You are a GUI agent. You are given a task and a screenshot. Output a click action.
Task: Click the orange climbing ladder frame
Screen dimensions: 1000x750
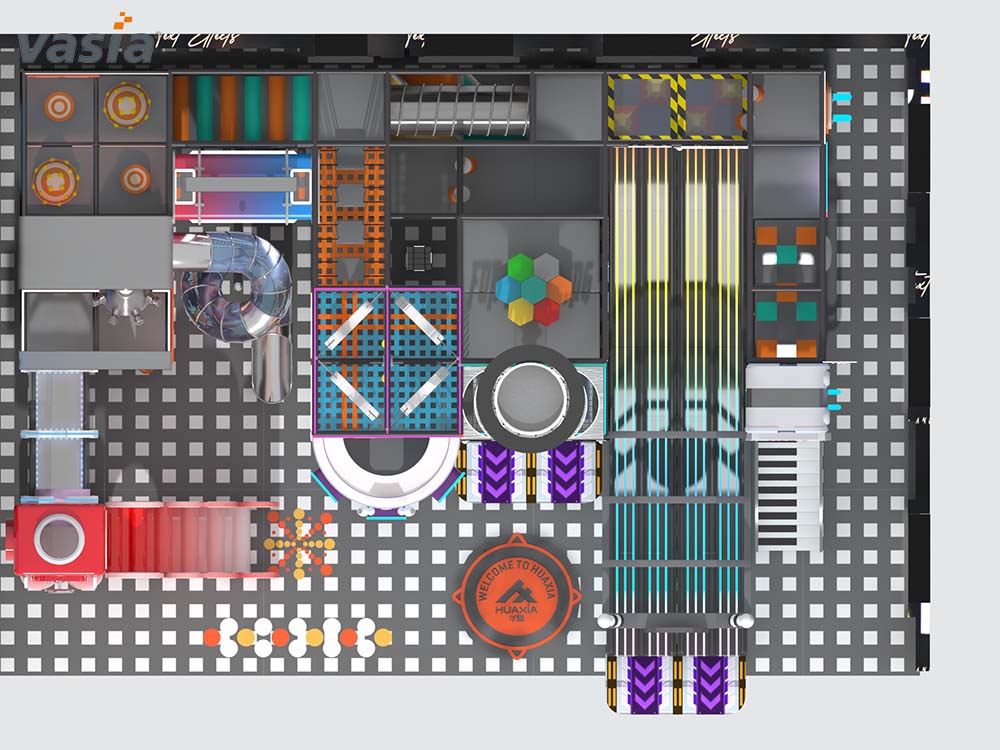(x=351, y=216)
